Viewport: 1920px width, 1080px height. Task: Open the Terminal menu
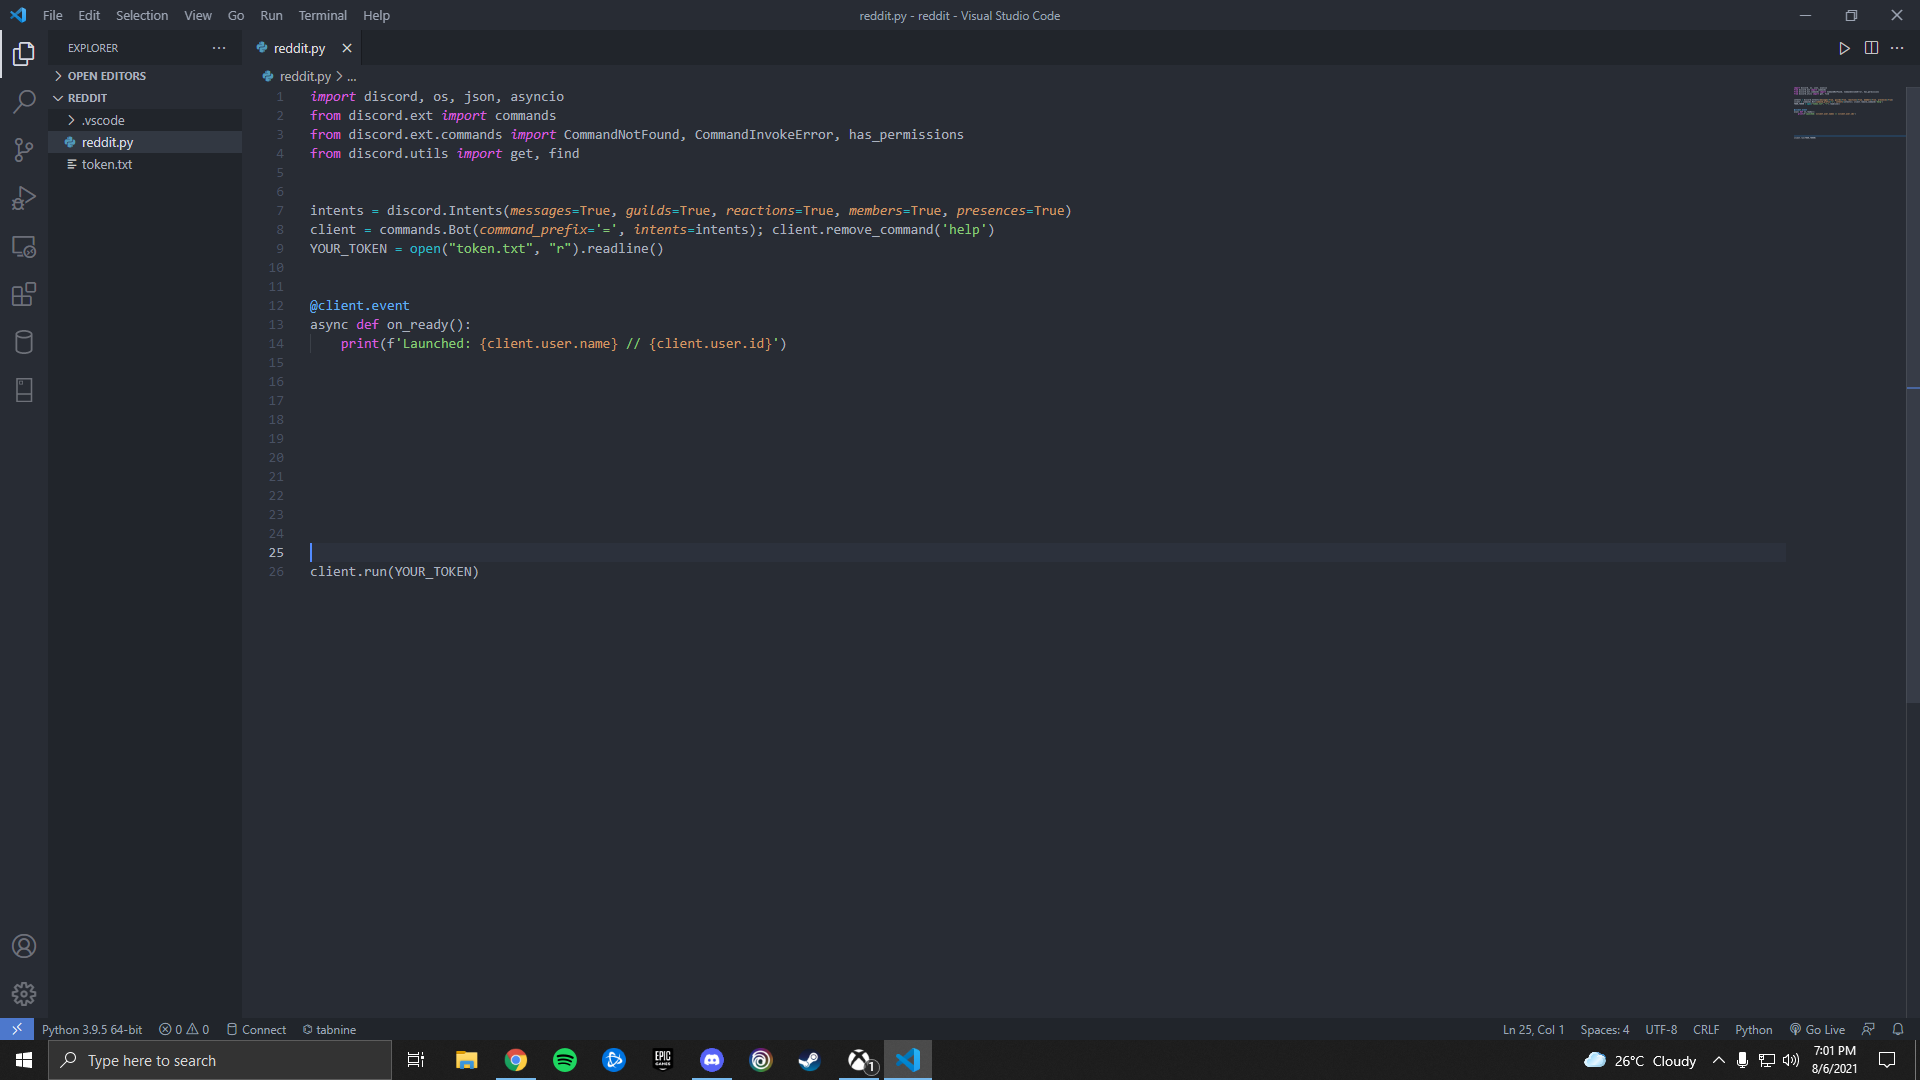point(322,15)
